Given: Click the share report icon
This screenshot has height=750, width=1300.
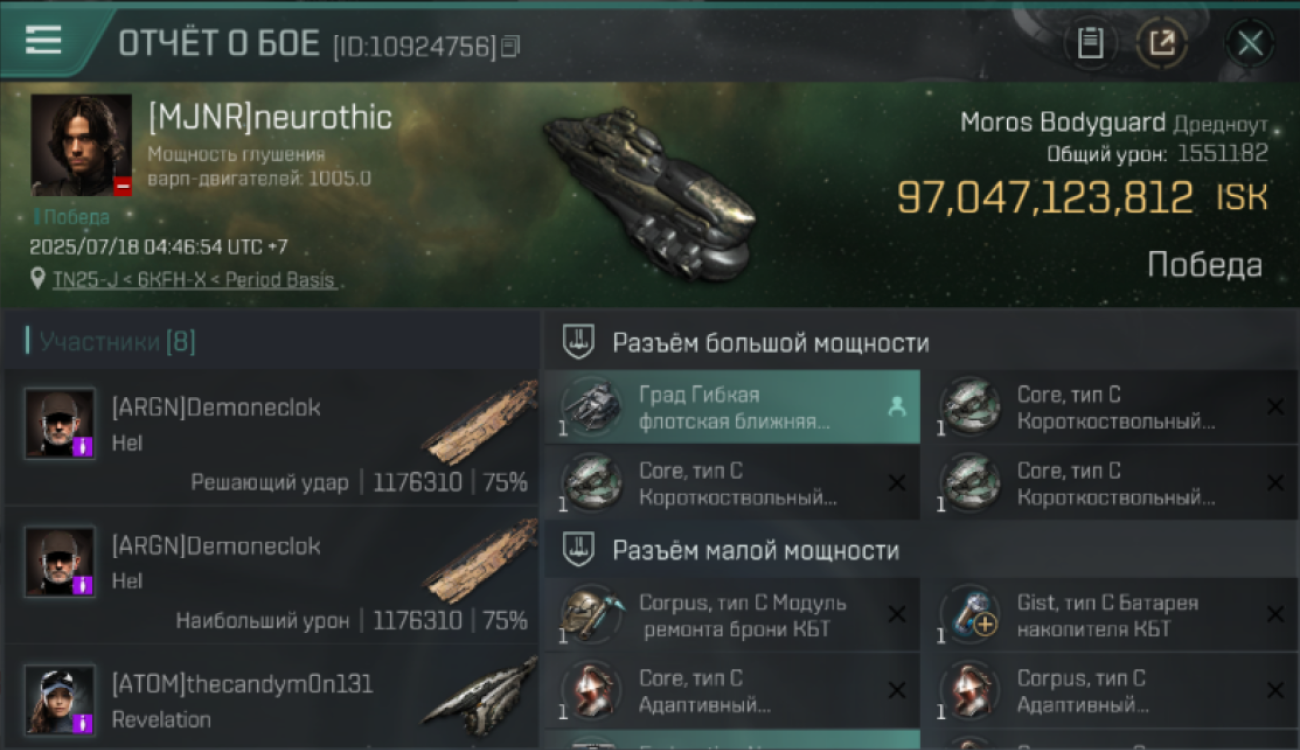Looking at the screenshot, I should click(x=1162, y=43).
